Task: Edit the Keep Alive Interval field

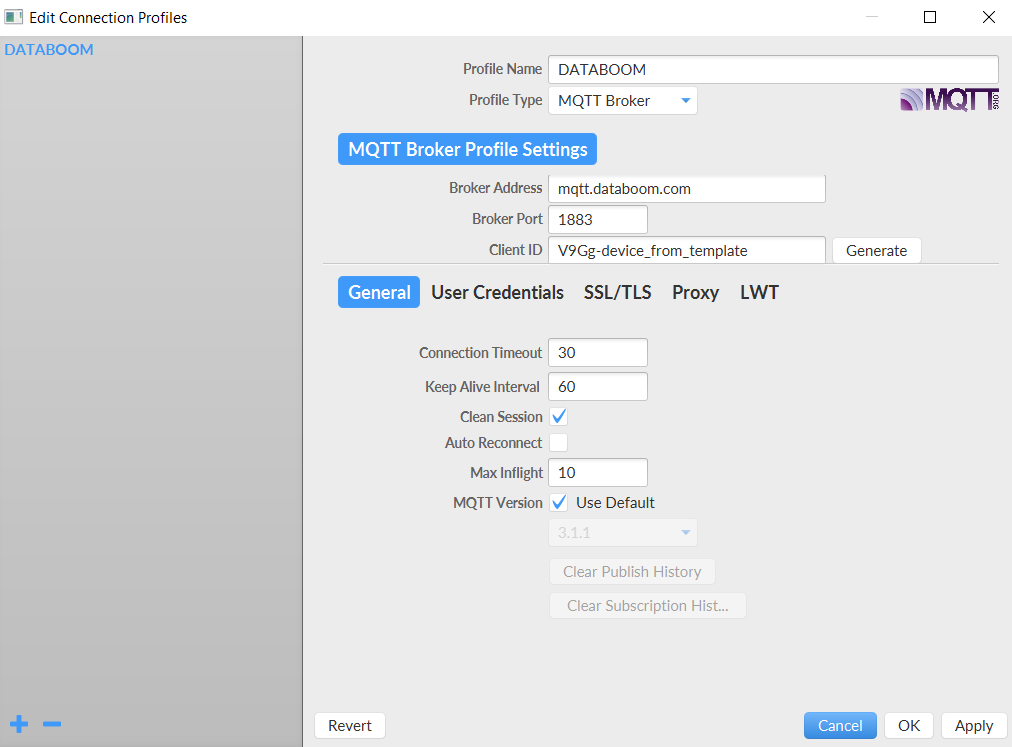Action: [598, 387]
